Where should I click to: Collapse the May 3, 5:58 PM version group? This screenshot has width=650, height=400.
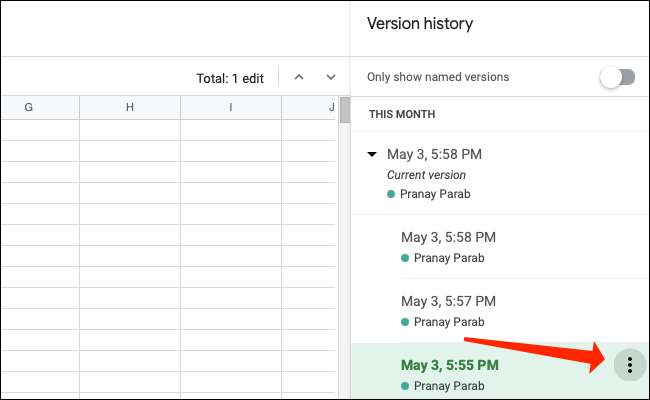373,154
